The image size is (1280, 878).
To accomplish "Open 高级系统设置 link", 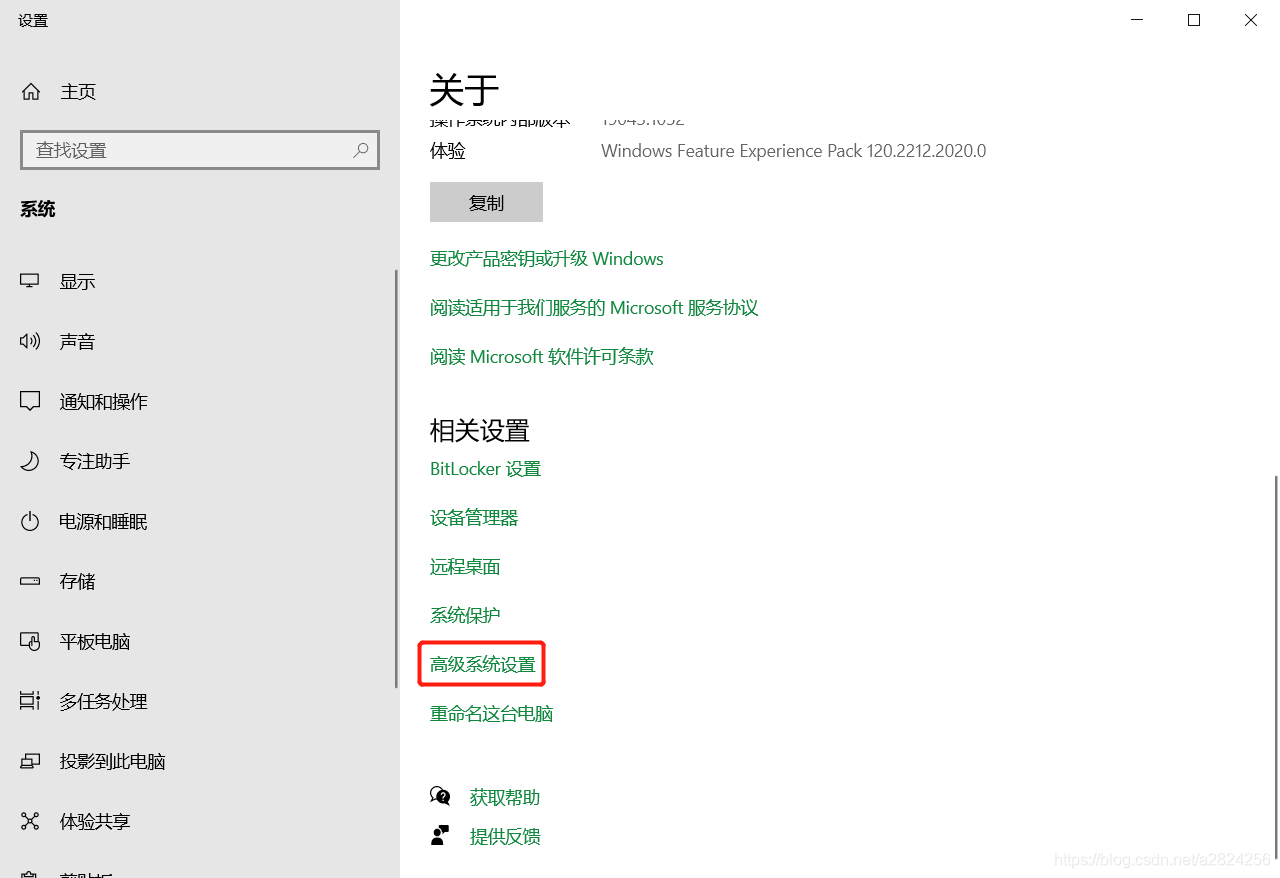I will (x=483, y=664).
